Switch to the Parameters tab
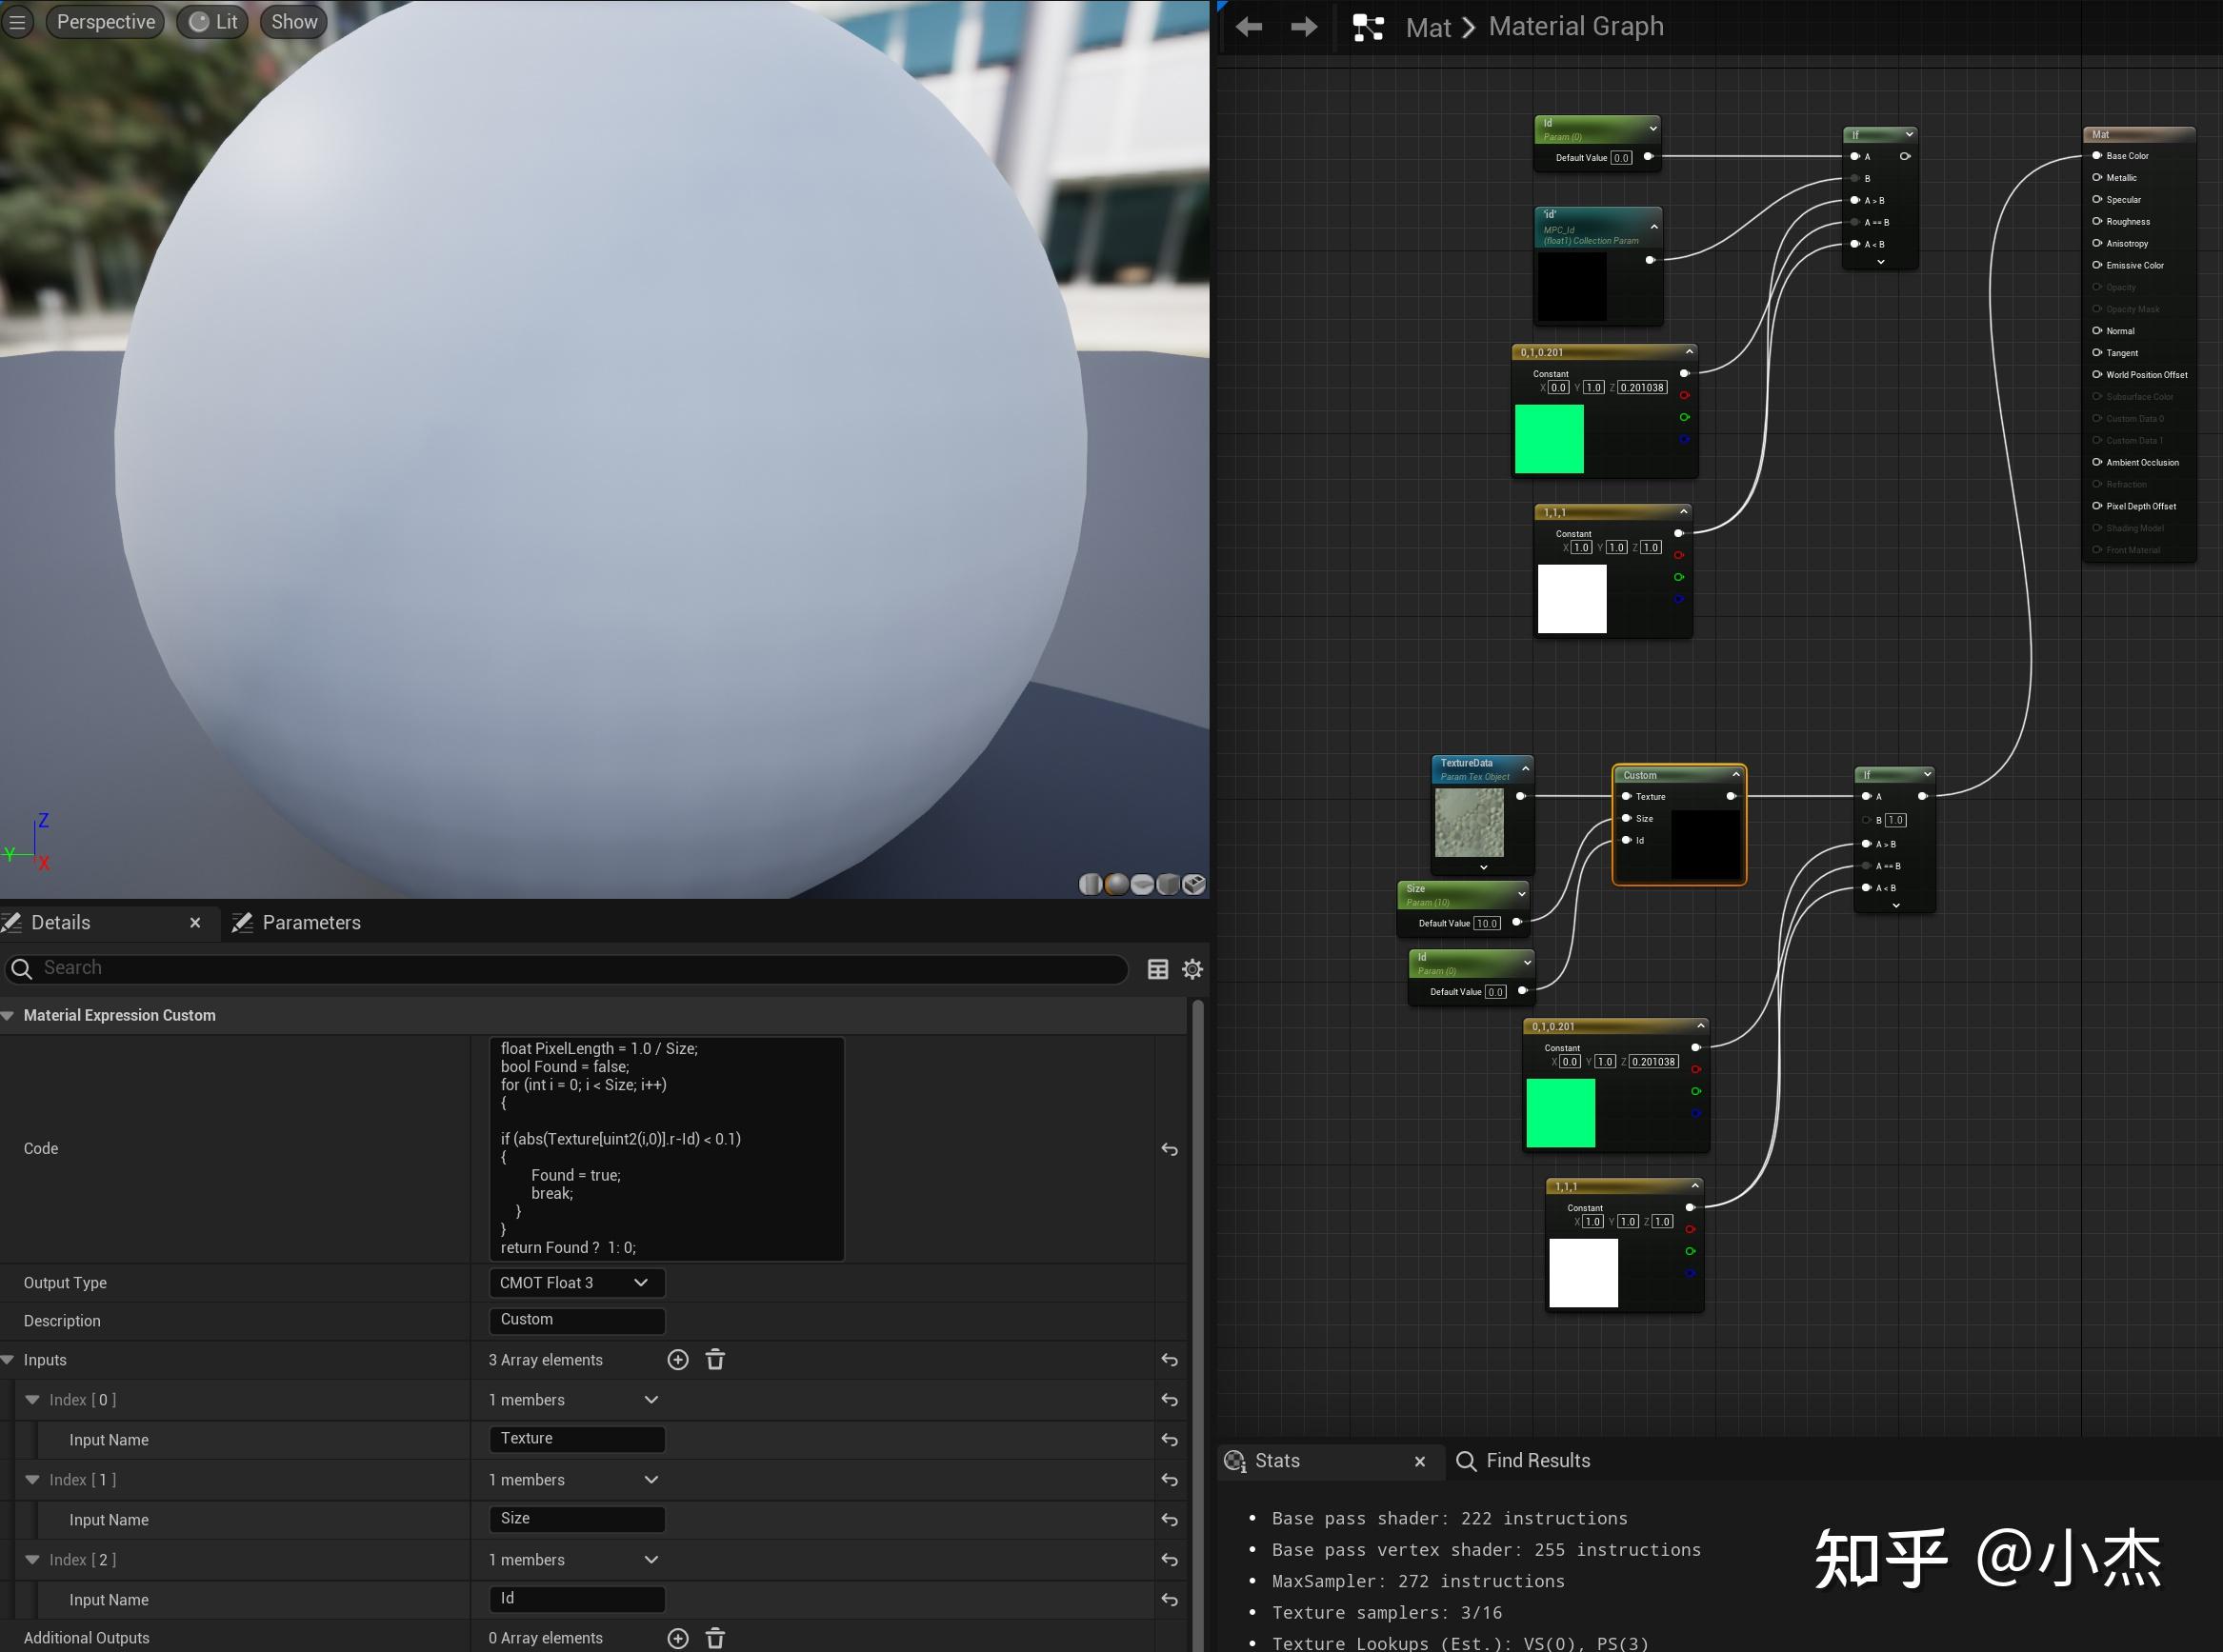 [312, 922]
